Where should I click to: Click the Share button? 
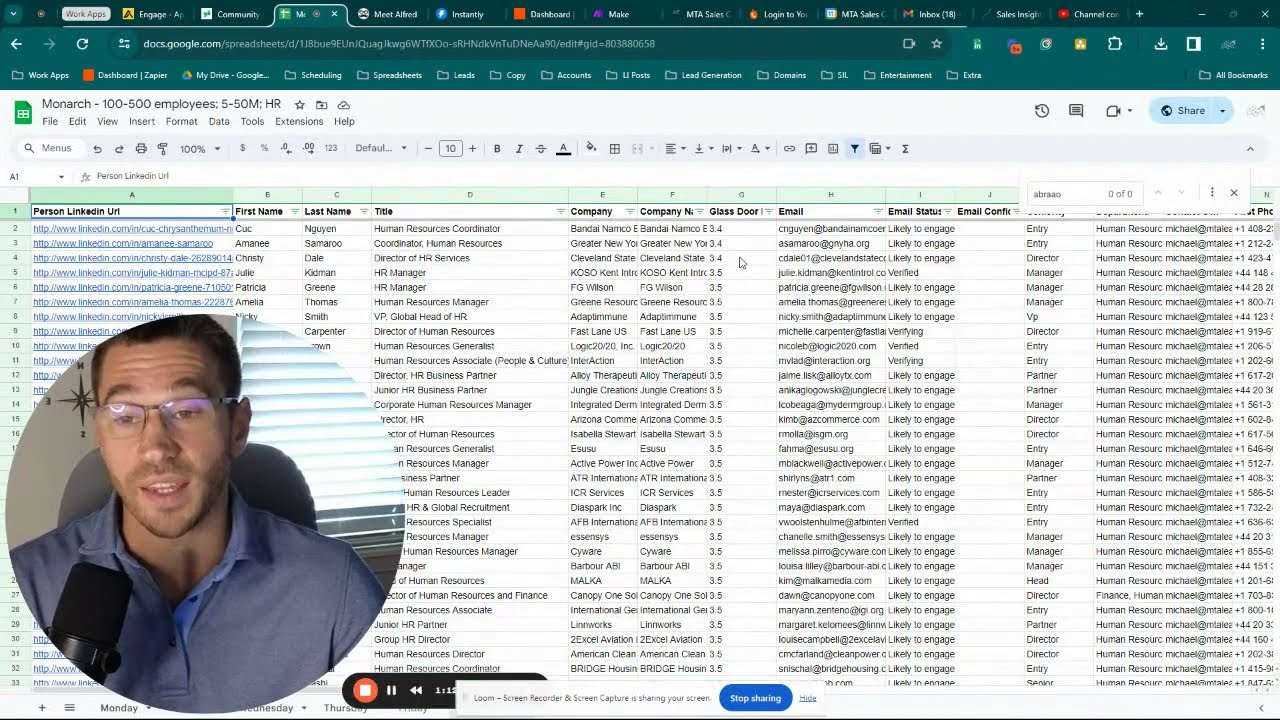(1182, 111)
